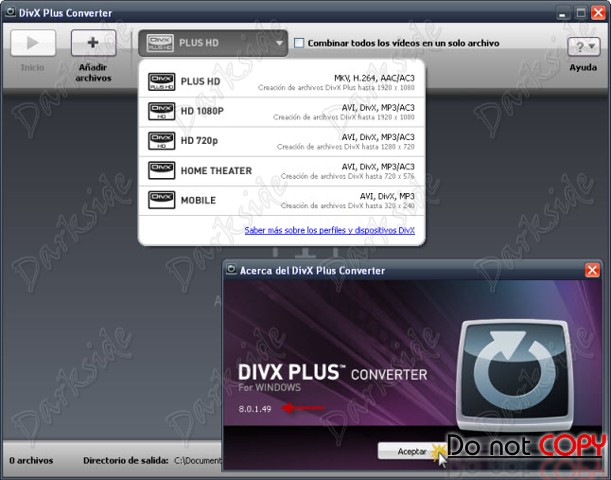611x480 pixels.
Task: Click MKV, H.264, AAC/AC3 format text
Action: (374, 78)
